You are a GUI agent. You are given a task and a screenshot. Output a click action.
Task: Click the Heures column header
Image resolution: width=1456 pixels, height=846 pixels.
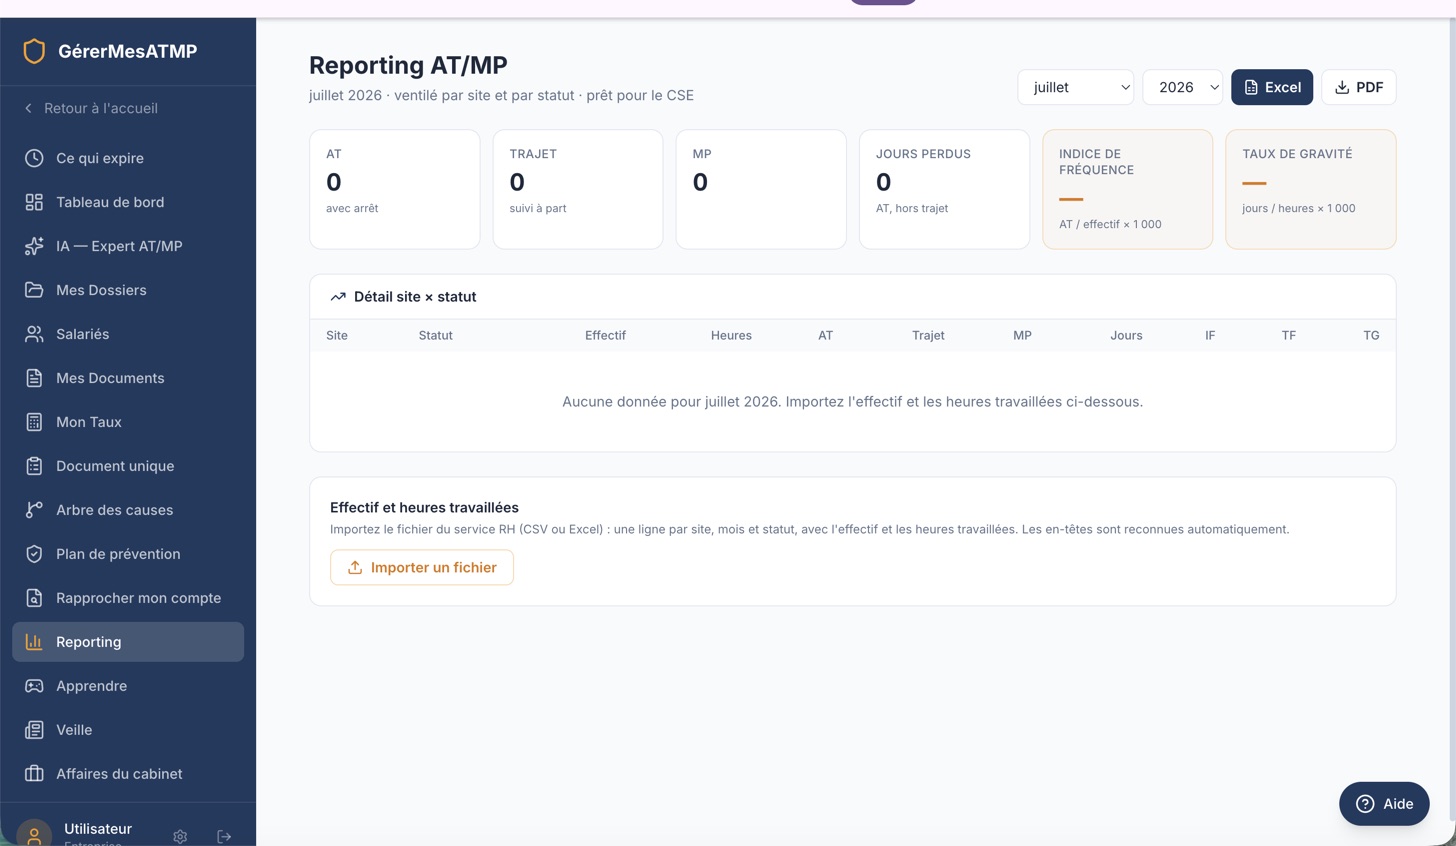tap(731, 336)
